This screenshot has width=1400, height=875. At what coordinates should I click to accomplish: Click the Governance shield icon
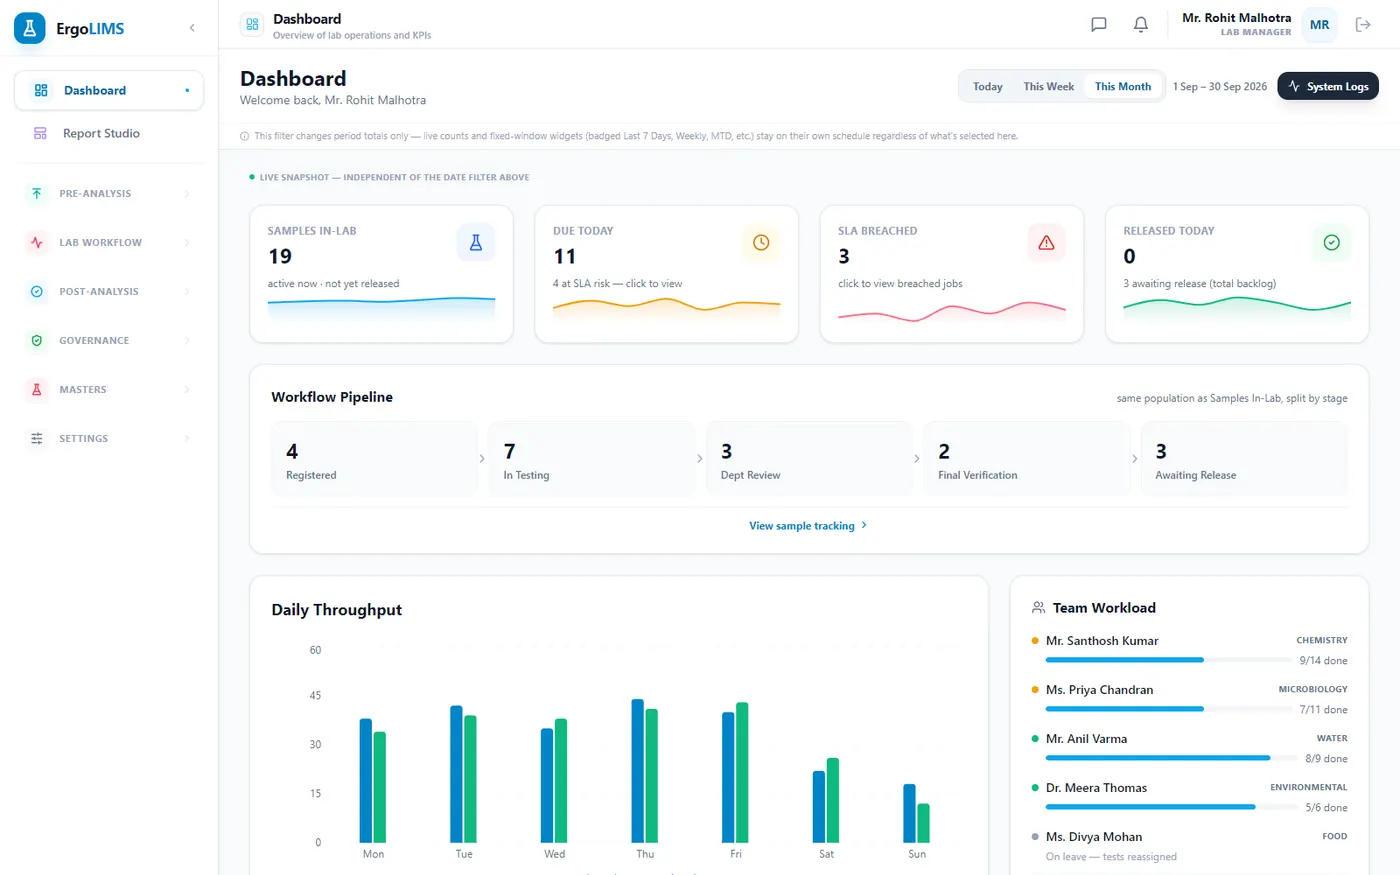(37, 340)
